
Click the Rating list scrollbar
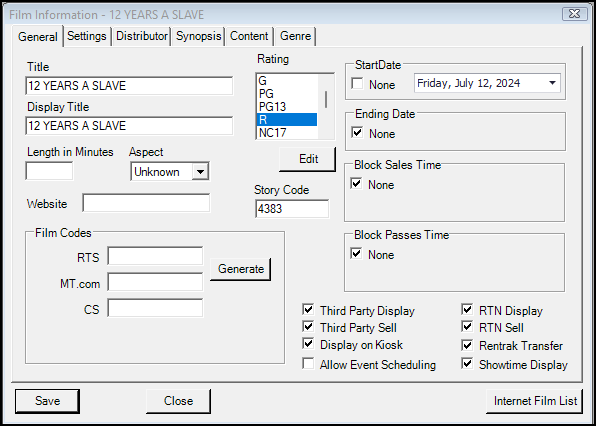(326, 106)
